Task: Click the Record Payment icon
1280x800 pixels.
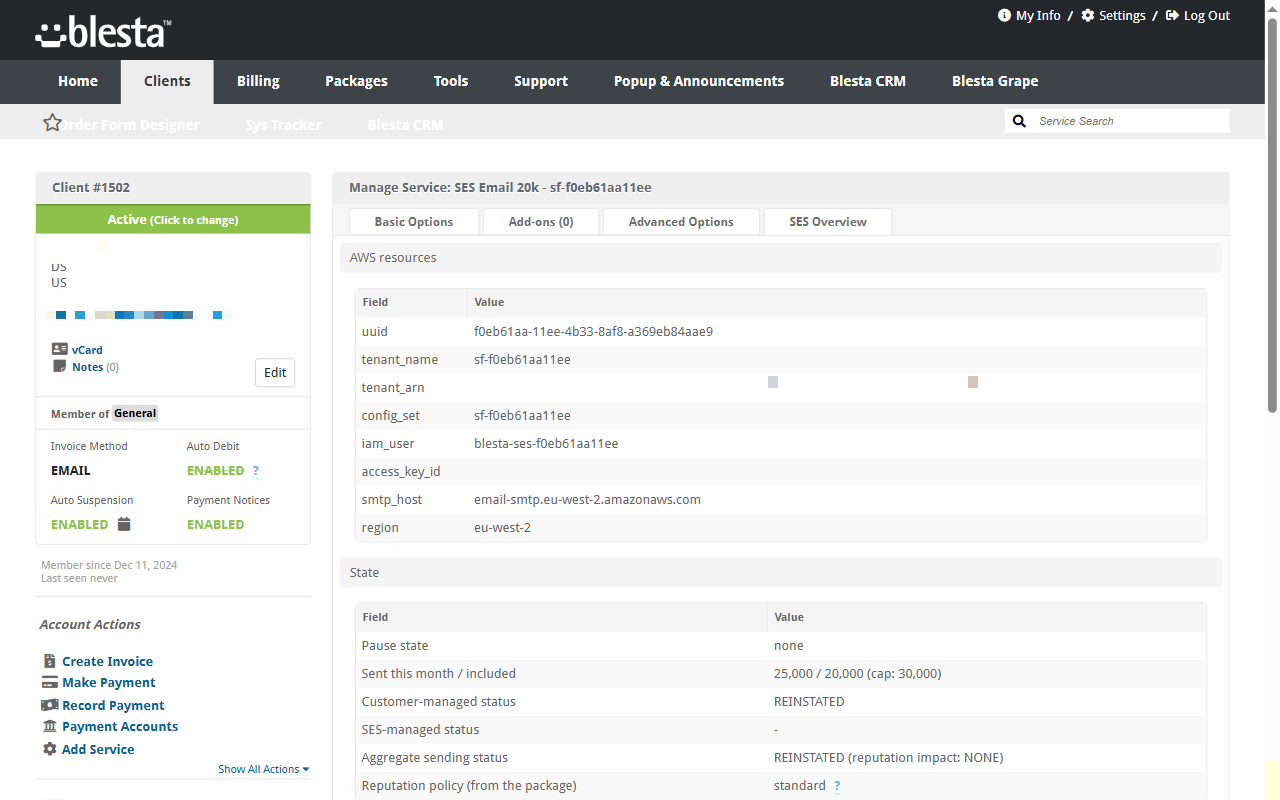Action: click(50, 705)
